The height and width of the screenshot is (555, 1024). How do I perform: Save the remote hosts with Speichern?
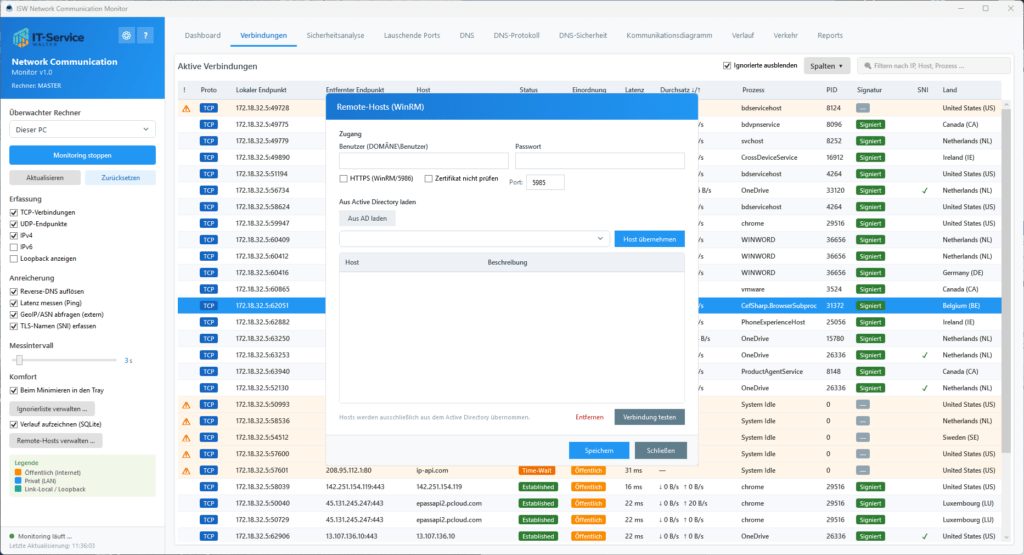click(x=599, y=451)
